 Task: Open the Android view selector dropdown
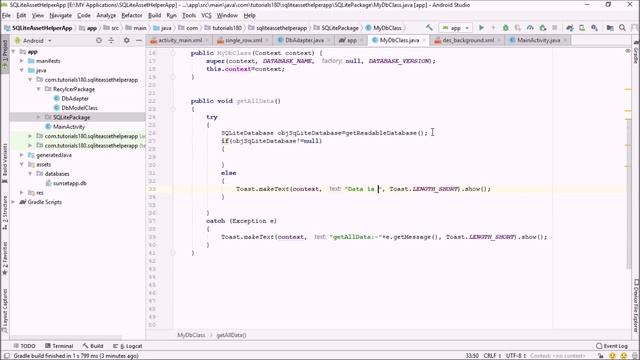coord(33,40)
